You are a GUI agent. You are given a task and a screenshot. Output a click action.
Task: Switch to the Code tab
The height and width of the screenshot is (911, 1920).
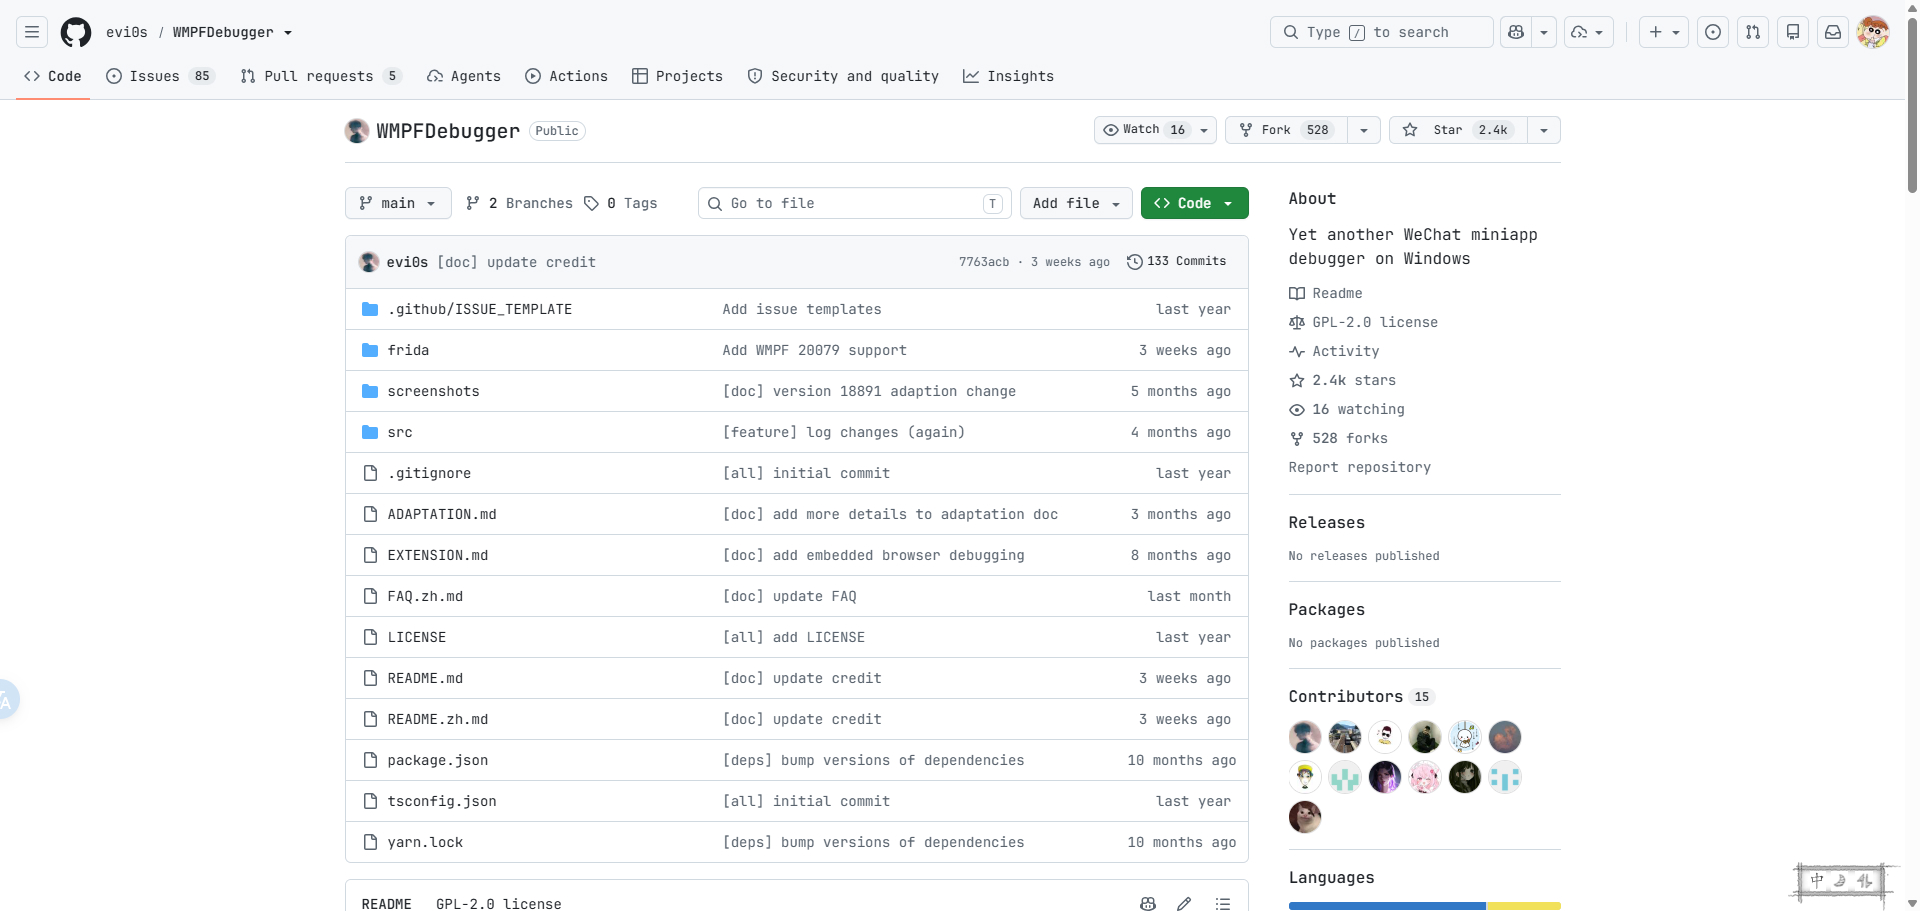(x=53, y=76)
